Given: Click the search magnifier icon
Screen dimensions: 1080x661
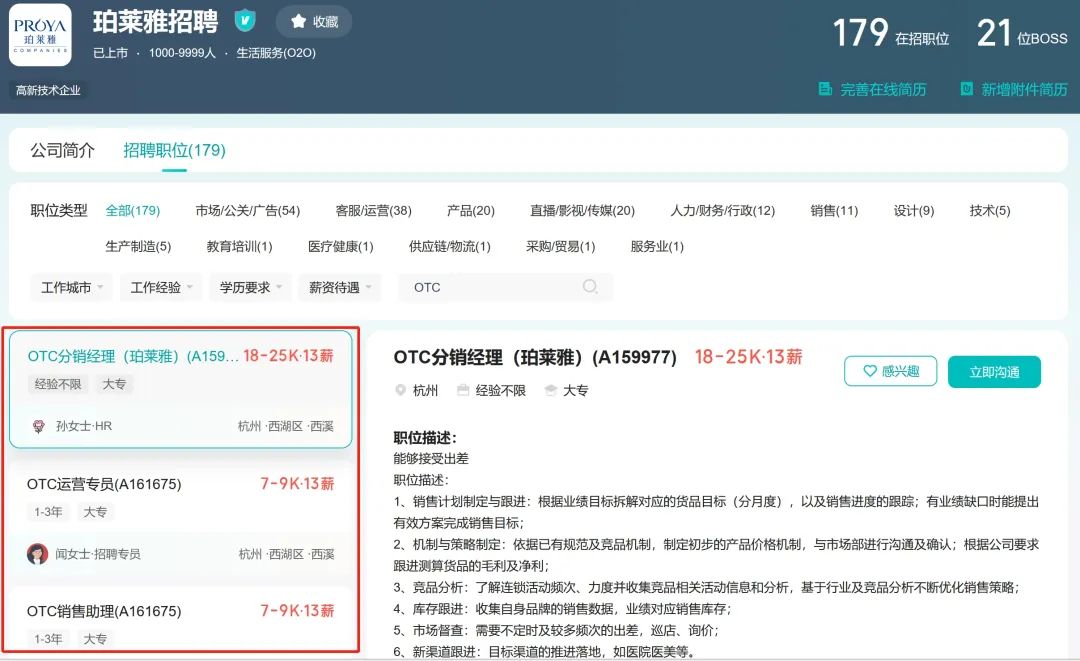Looking at the screenshot, I should click(590, 286).
